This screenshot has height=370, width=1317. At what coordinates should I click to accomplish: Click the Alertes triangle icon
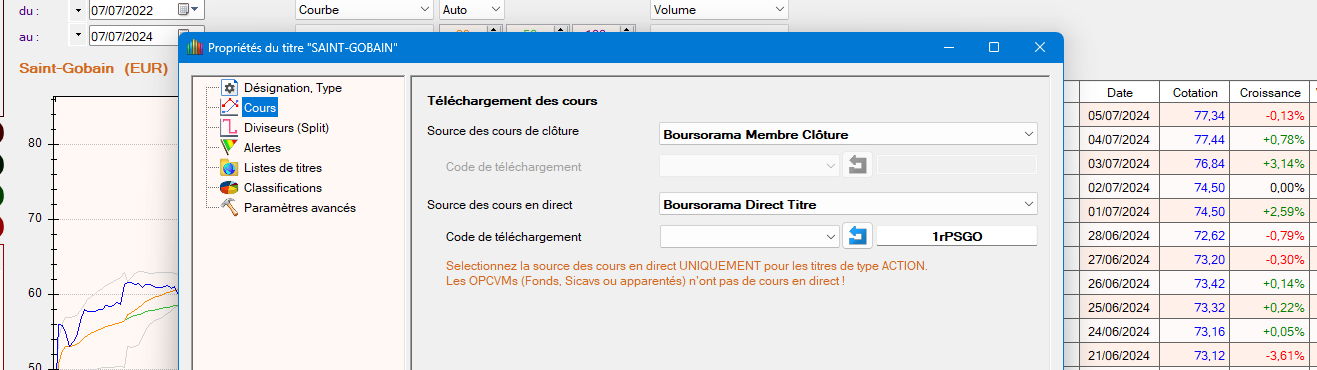point(229,147)
